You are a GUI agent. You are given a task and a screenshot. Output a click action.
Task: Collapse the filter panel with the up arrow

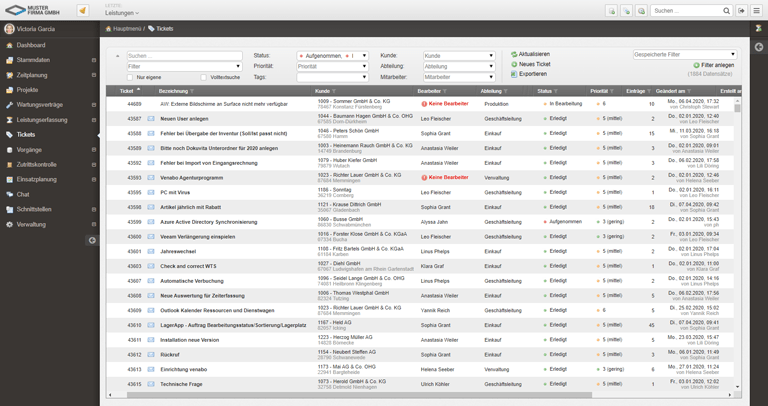pyautogui.click(x=118, y=56)
